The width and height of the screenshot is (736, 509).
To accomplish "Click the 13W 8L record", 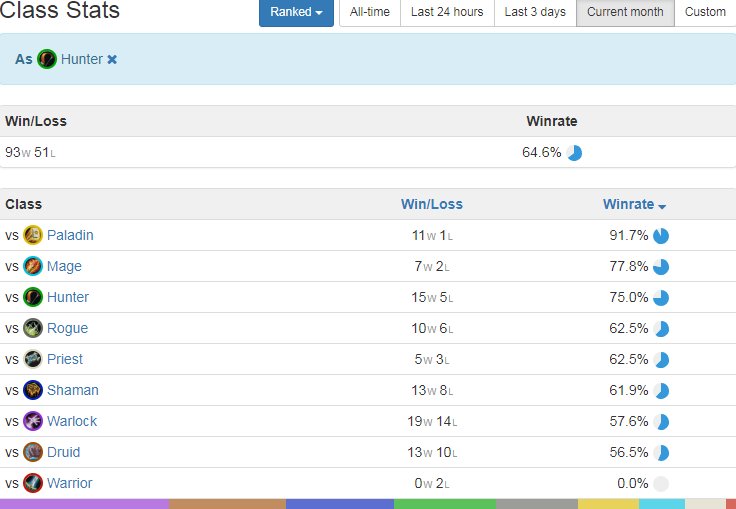I will tap(432, 390).
